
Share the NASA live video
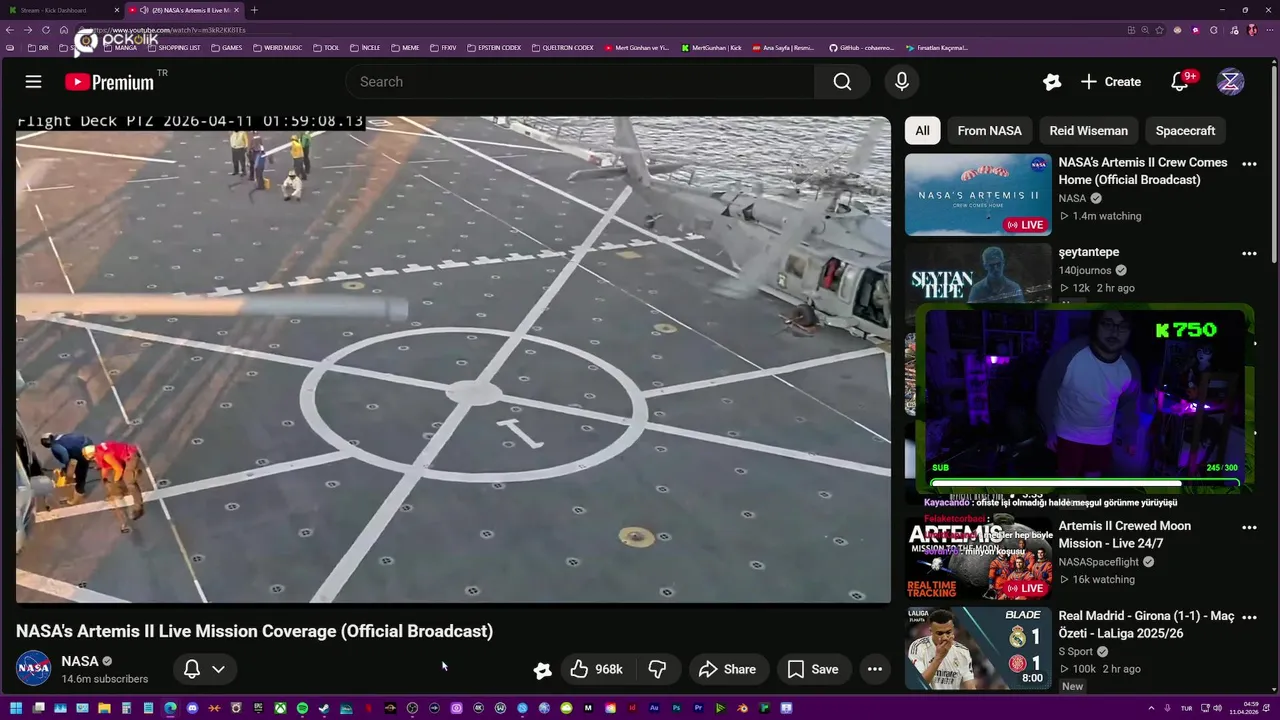click(x=727, y=669)
